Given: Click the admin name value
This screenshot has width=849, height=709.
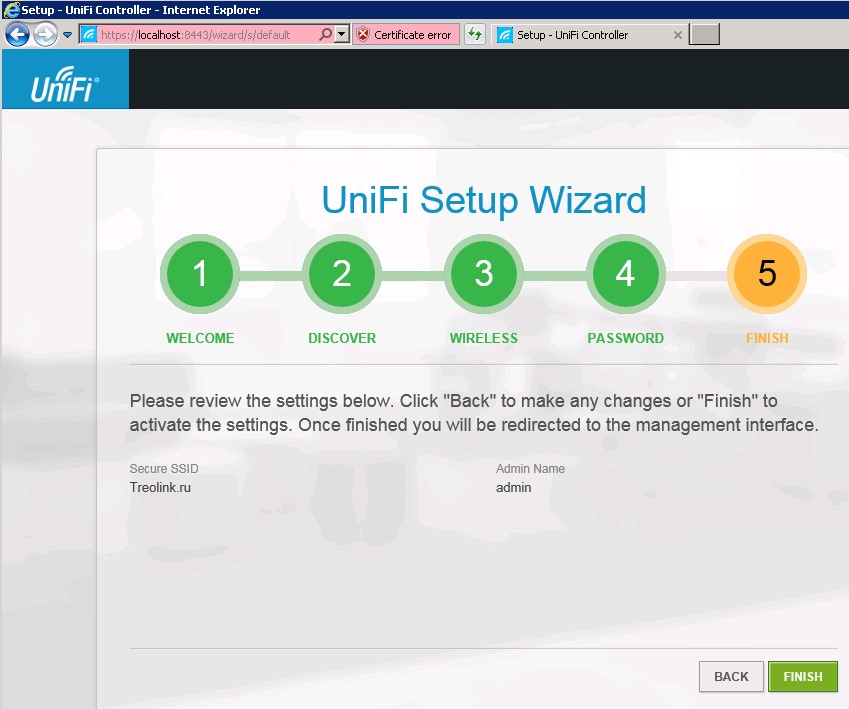Looking at the screenshot, I should (513, 487).
